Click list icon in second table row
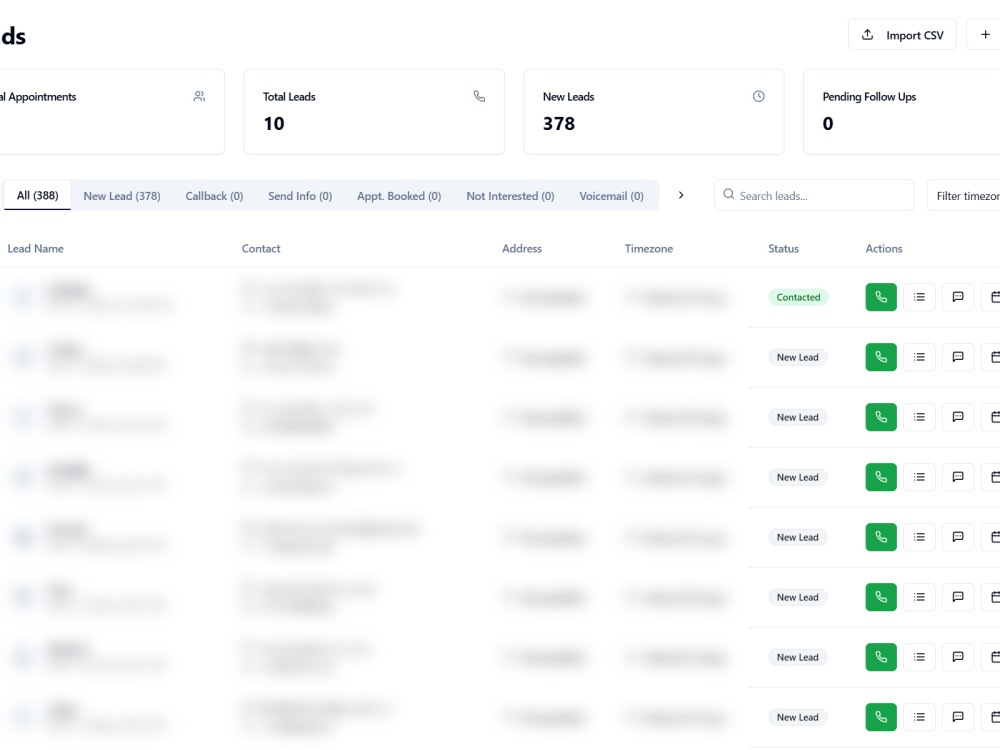Viewport: 1000px width, 750px height. 919,357
